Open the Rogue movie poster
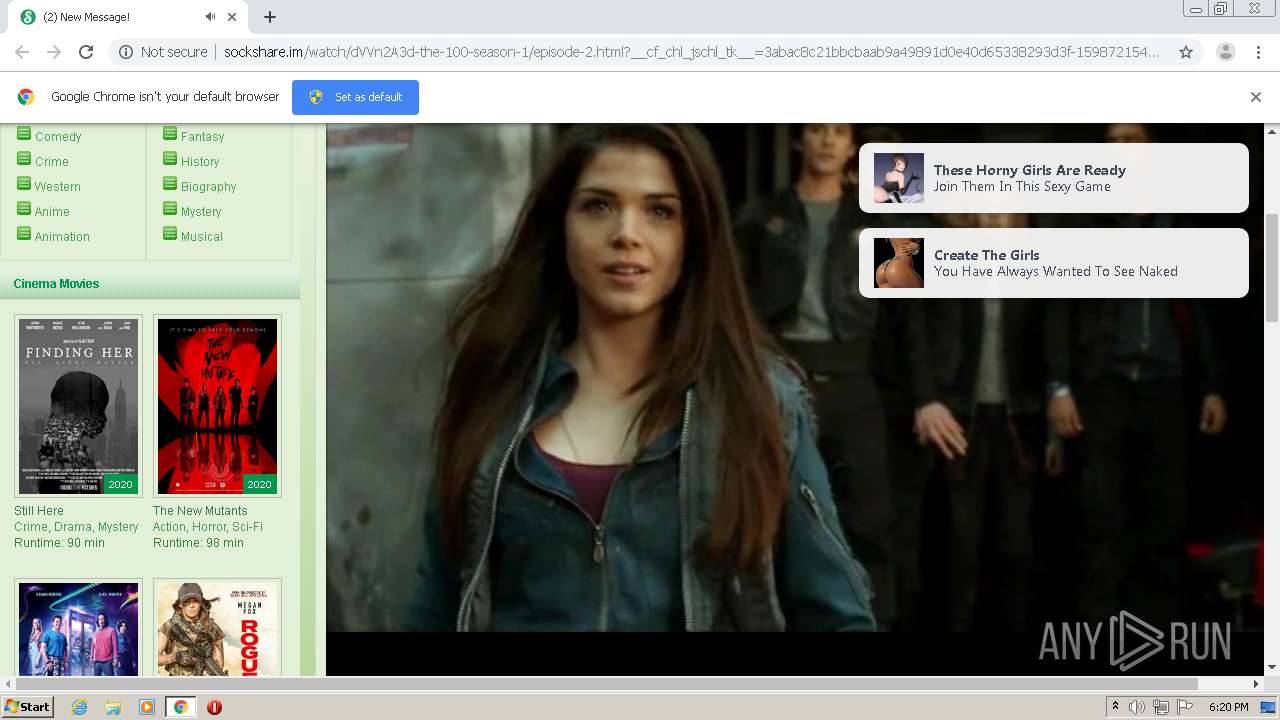Screen dimensions: 1280x720 point(217,628)
